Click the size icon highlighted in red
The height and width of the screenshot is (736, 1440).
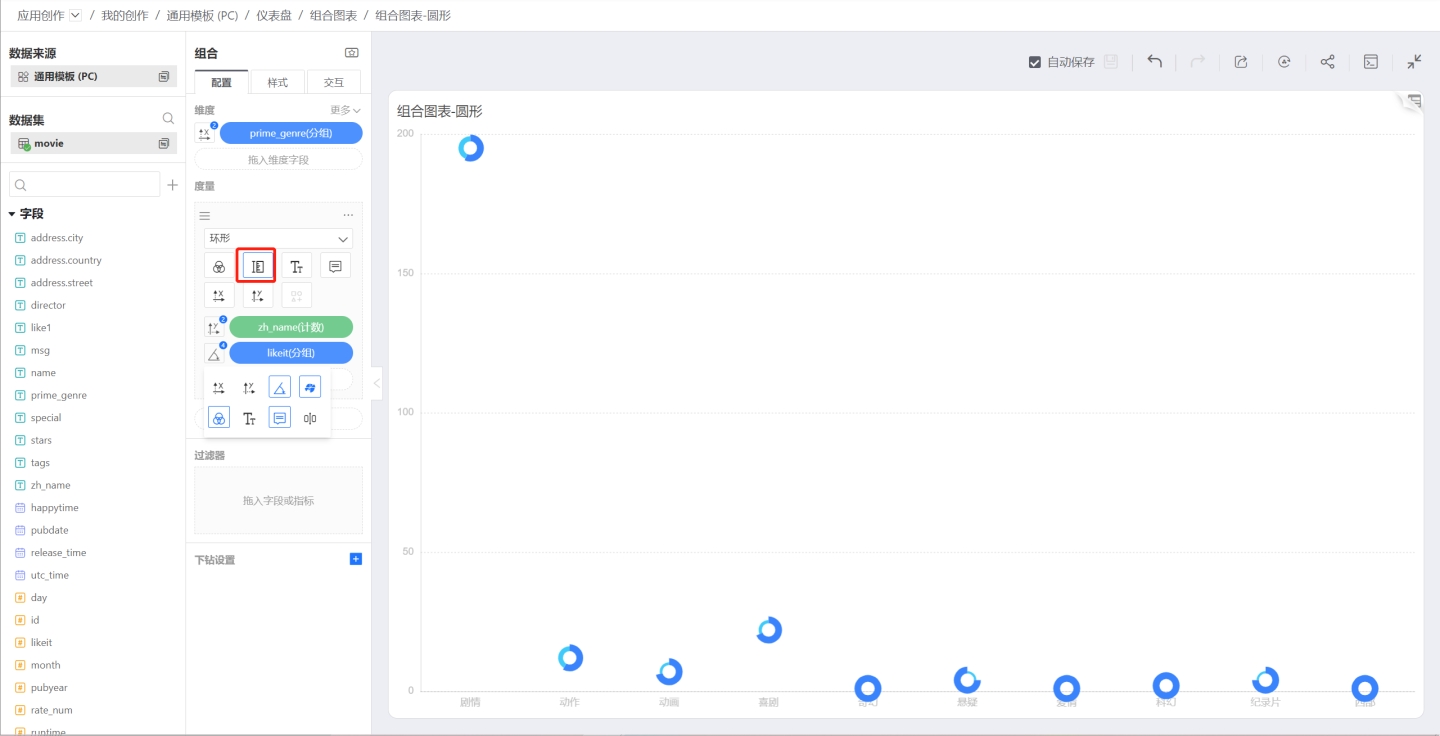click(257, 266)
